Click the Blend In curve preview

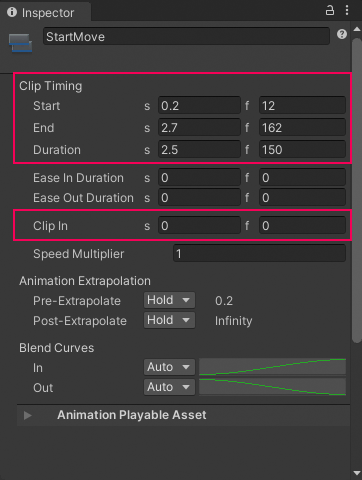(x=272, y=367)
